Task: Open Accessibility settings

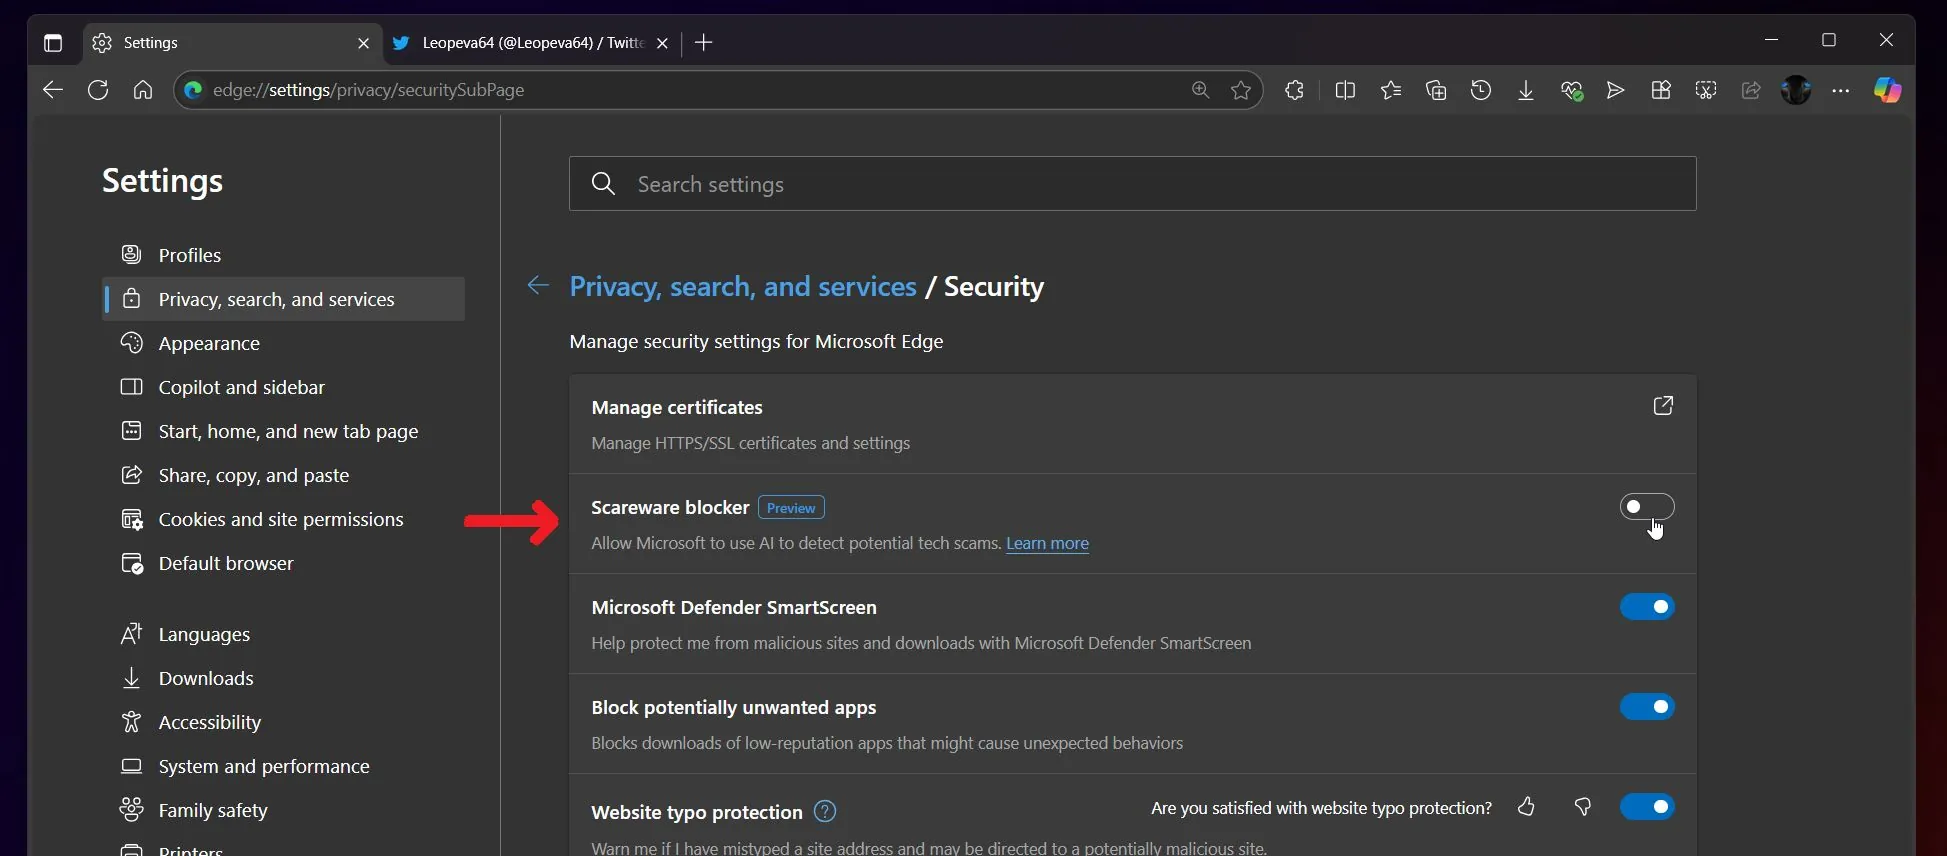Action: (x=283, y=722)
